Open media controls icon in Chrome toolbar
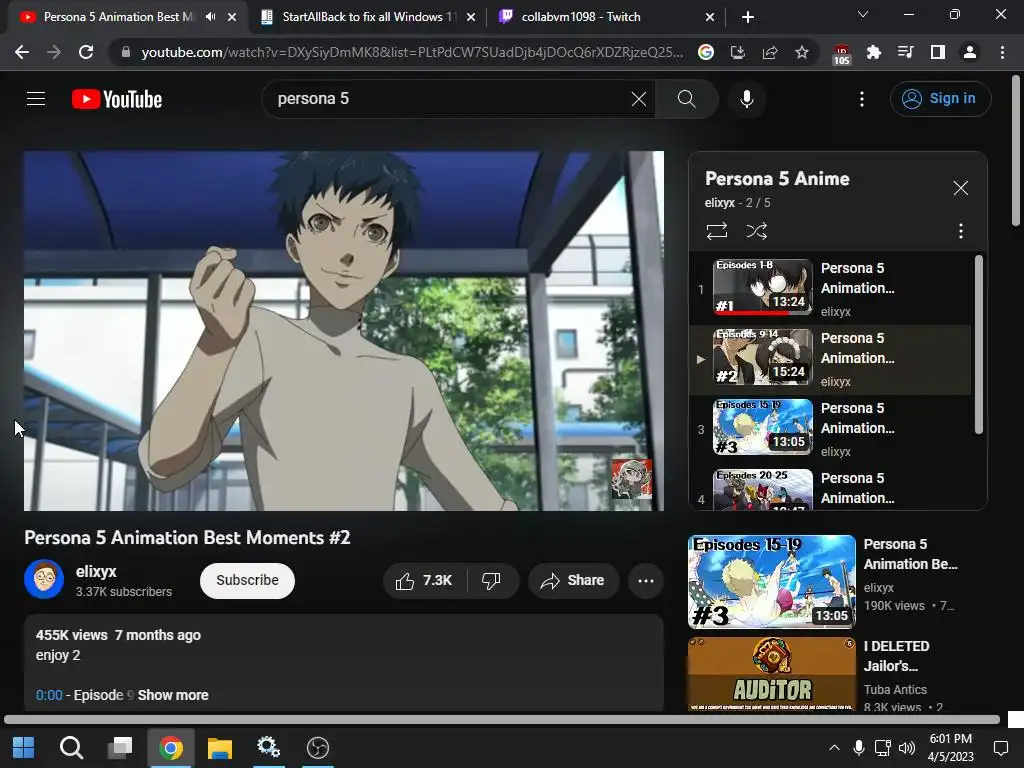The height and width of the screenshot is (768, 1024). pos(906,52)
